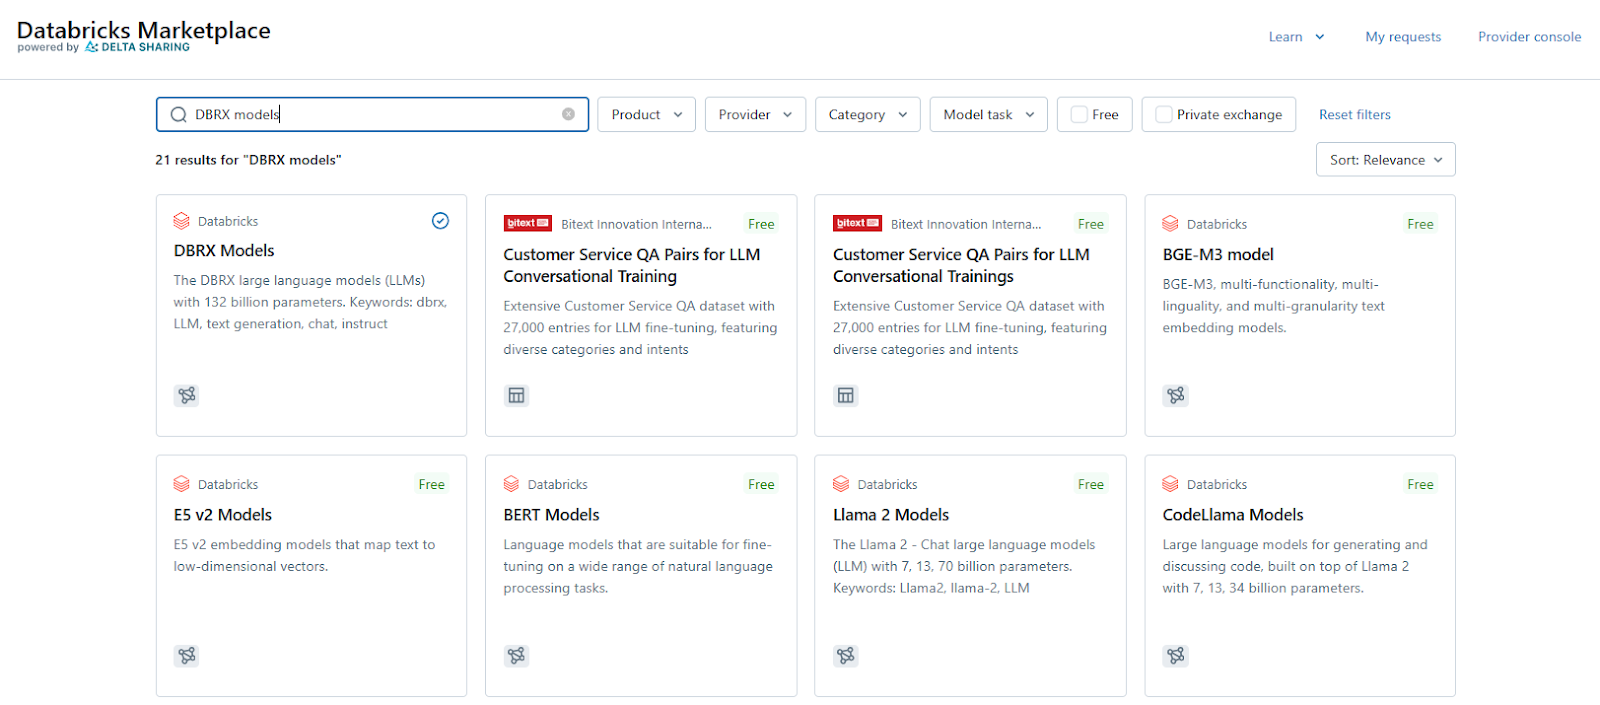Expand the Provider filter dropdown
The height and width of the screenshot is (705, 1600).
click(755, 115)
